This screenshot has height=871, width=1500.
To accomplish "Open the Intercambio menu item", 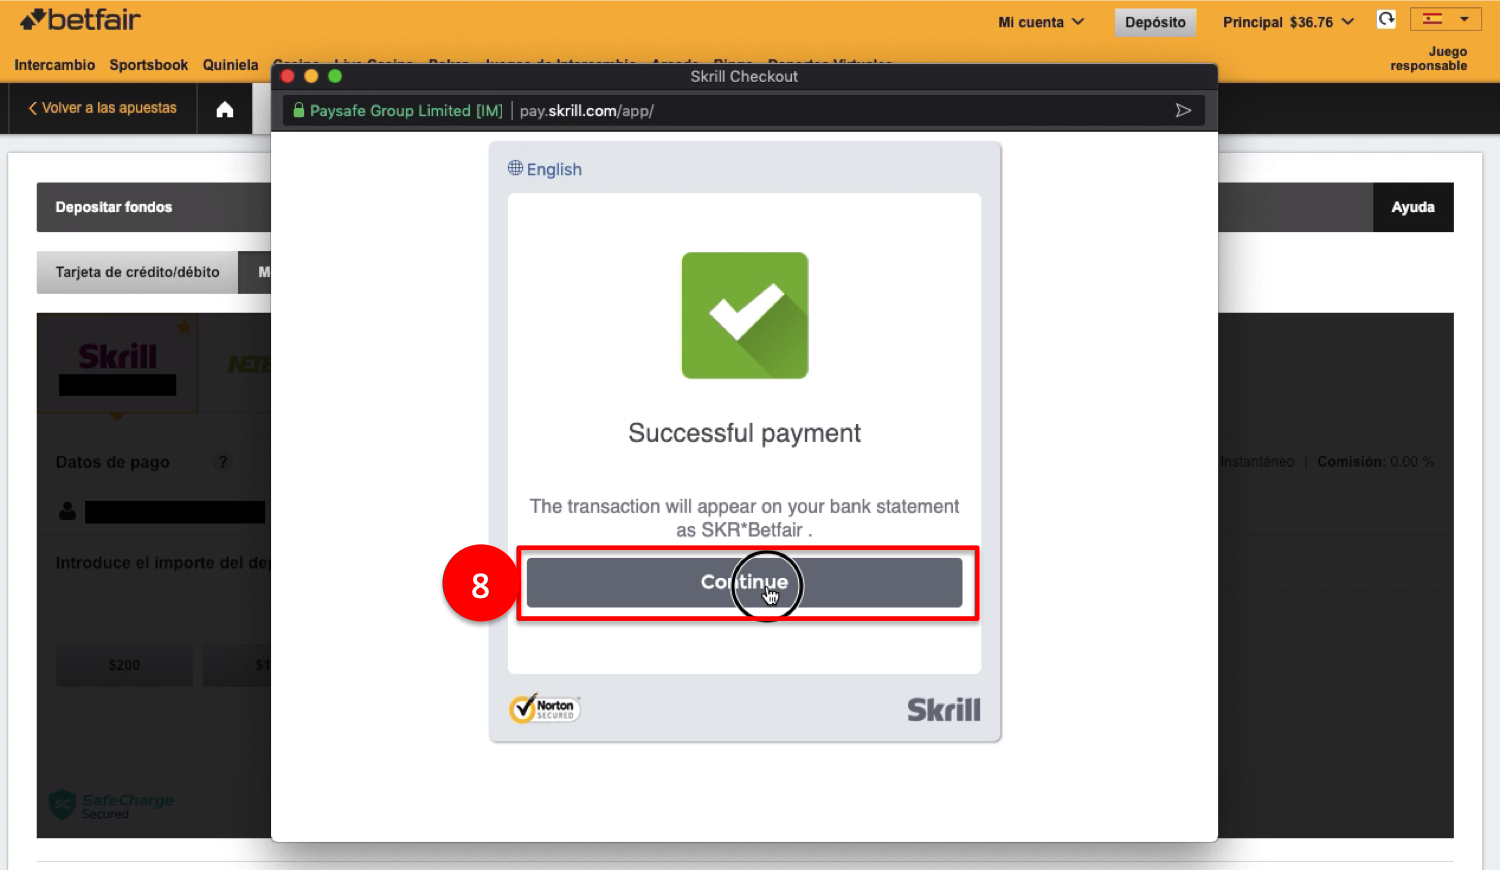I will click(x=55, y=65).
